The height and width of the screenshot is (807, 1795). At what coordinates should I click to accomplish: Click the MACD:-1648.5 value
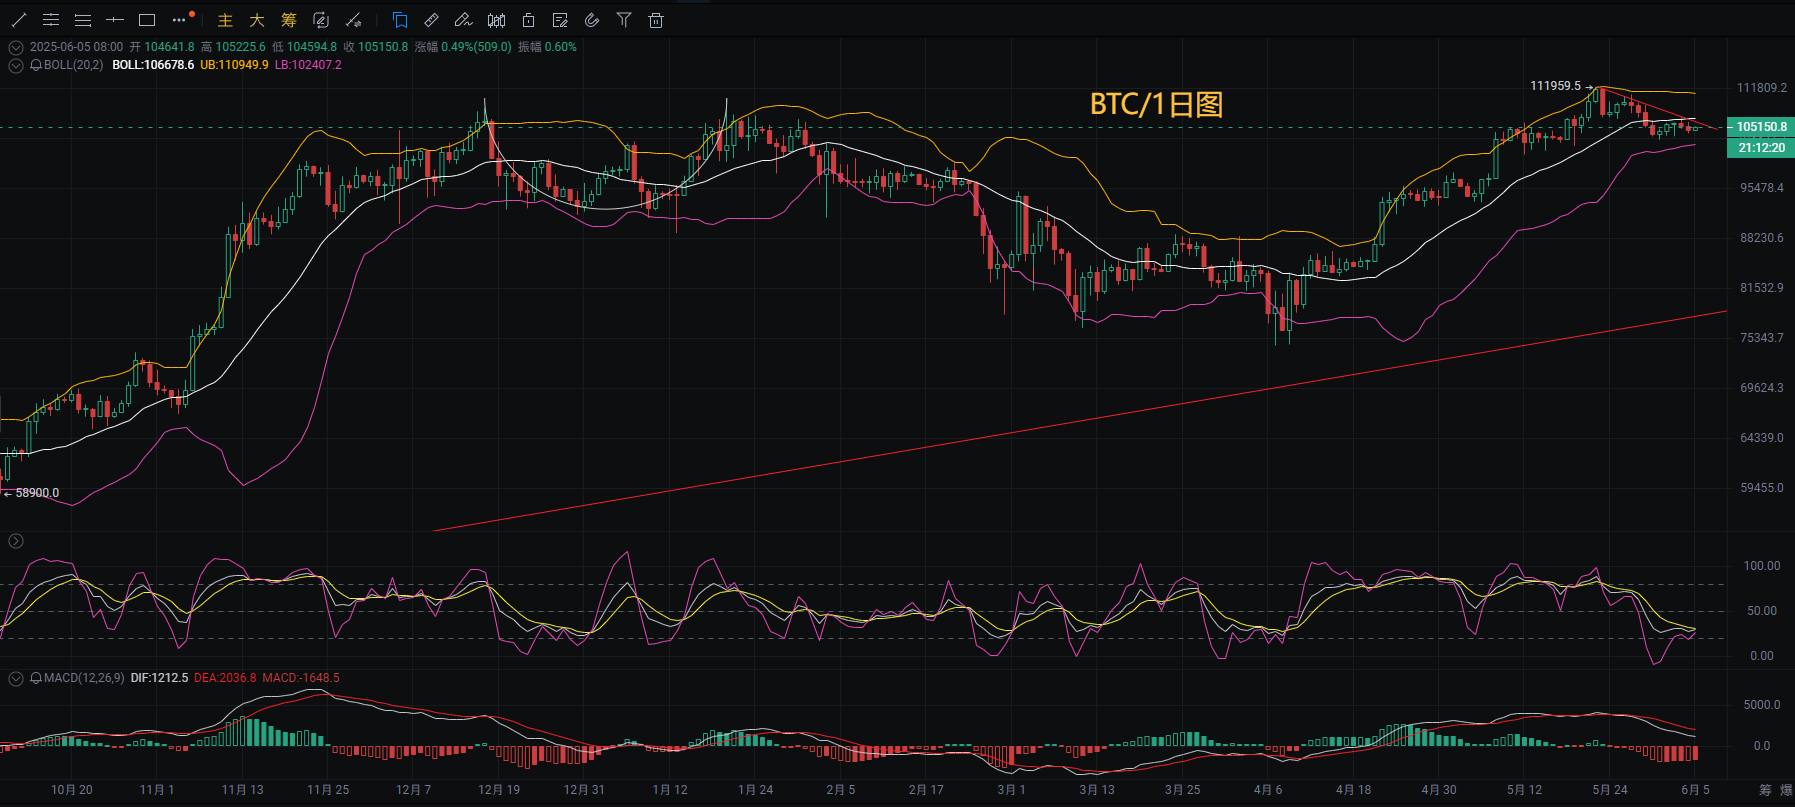(301, 678)
